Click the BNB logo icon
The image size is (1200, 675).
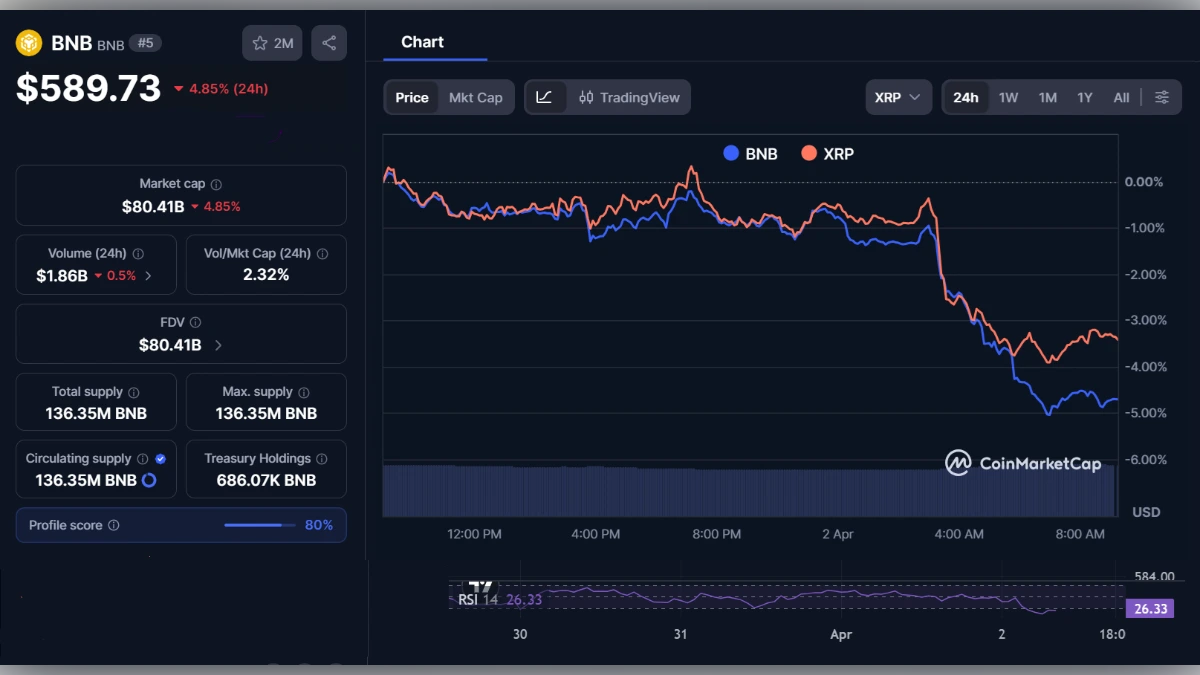coord(27,43)
